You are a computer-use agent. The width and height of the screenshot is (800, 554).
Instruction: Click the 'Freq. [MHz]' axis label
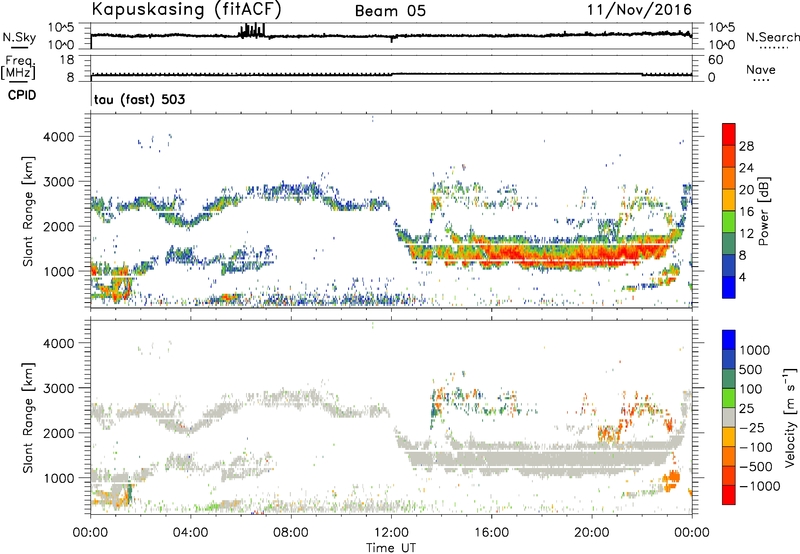coord(18,68)
